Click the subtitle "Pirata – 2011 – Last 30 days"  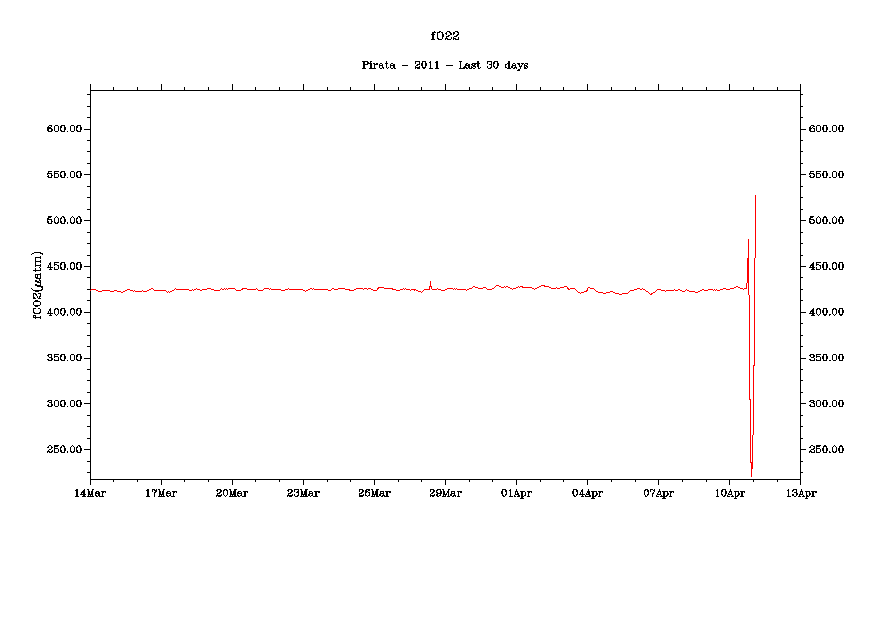point(445,65)
